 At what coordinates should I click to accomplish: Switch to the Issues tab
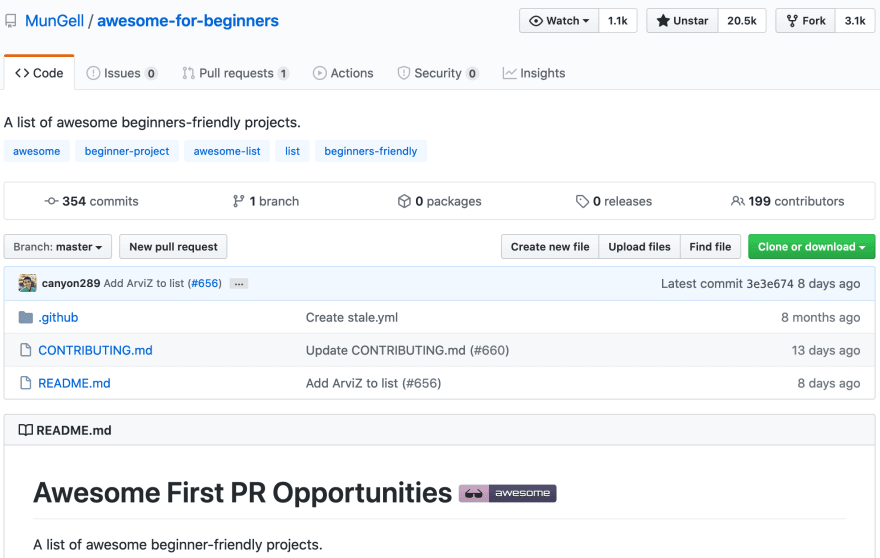pyautogui.click(x=122, y=73)
